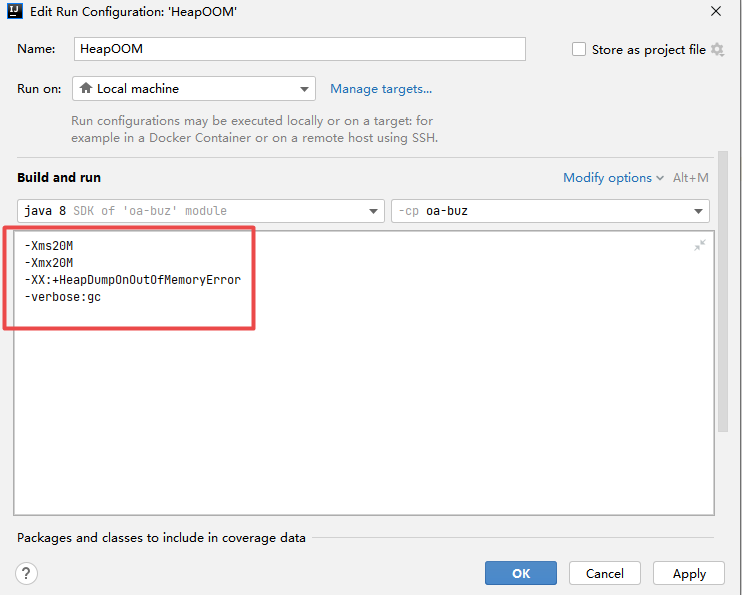Viewport: 742px width, 595px height.
Task: Click the Name field containing HeapOOM
Action: click(300, 49)
